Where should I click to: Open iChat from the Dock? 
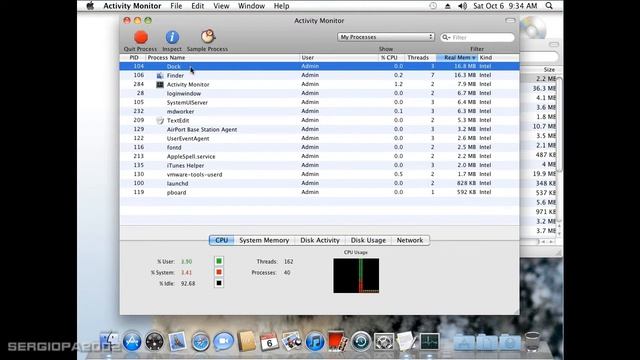click(x=223, y=341)
